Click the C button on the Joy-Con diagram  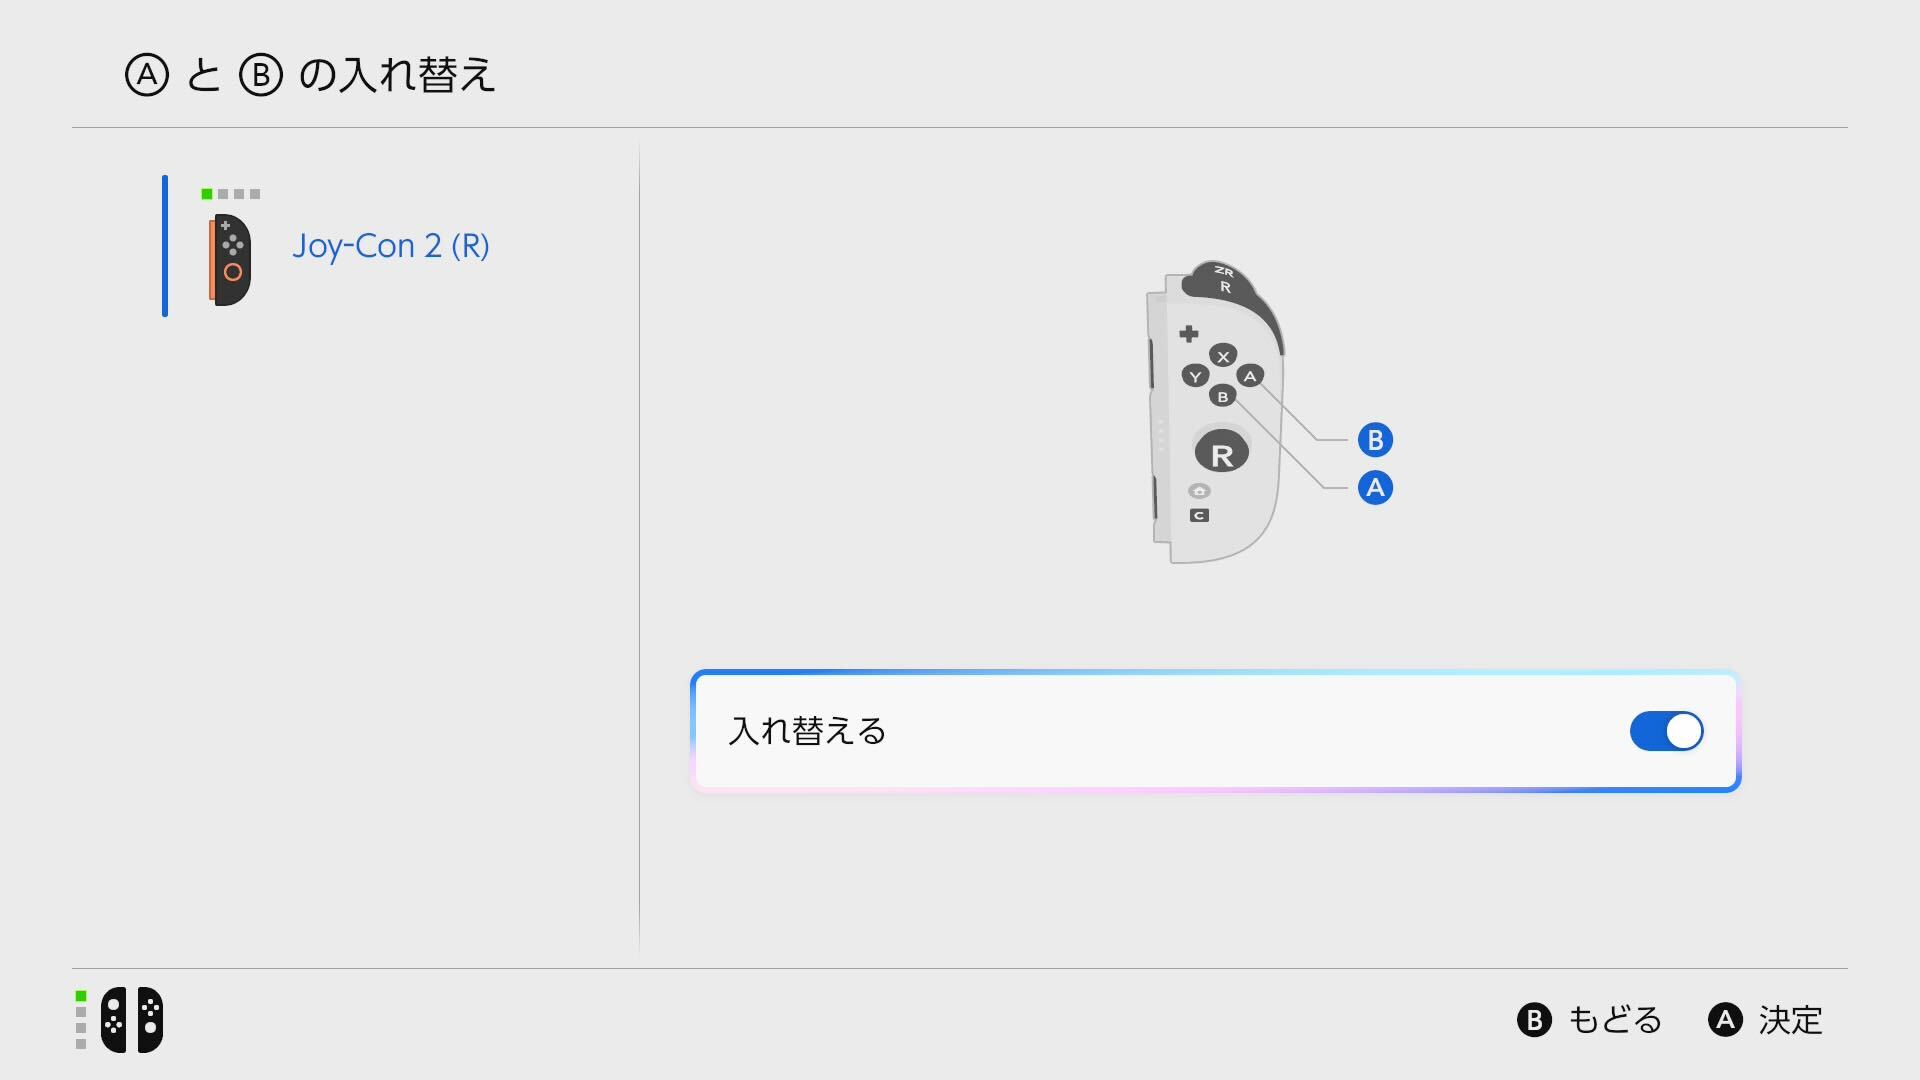point(1199,514)
